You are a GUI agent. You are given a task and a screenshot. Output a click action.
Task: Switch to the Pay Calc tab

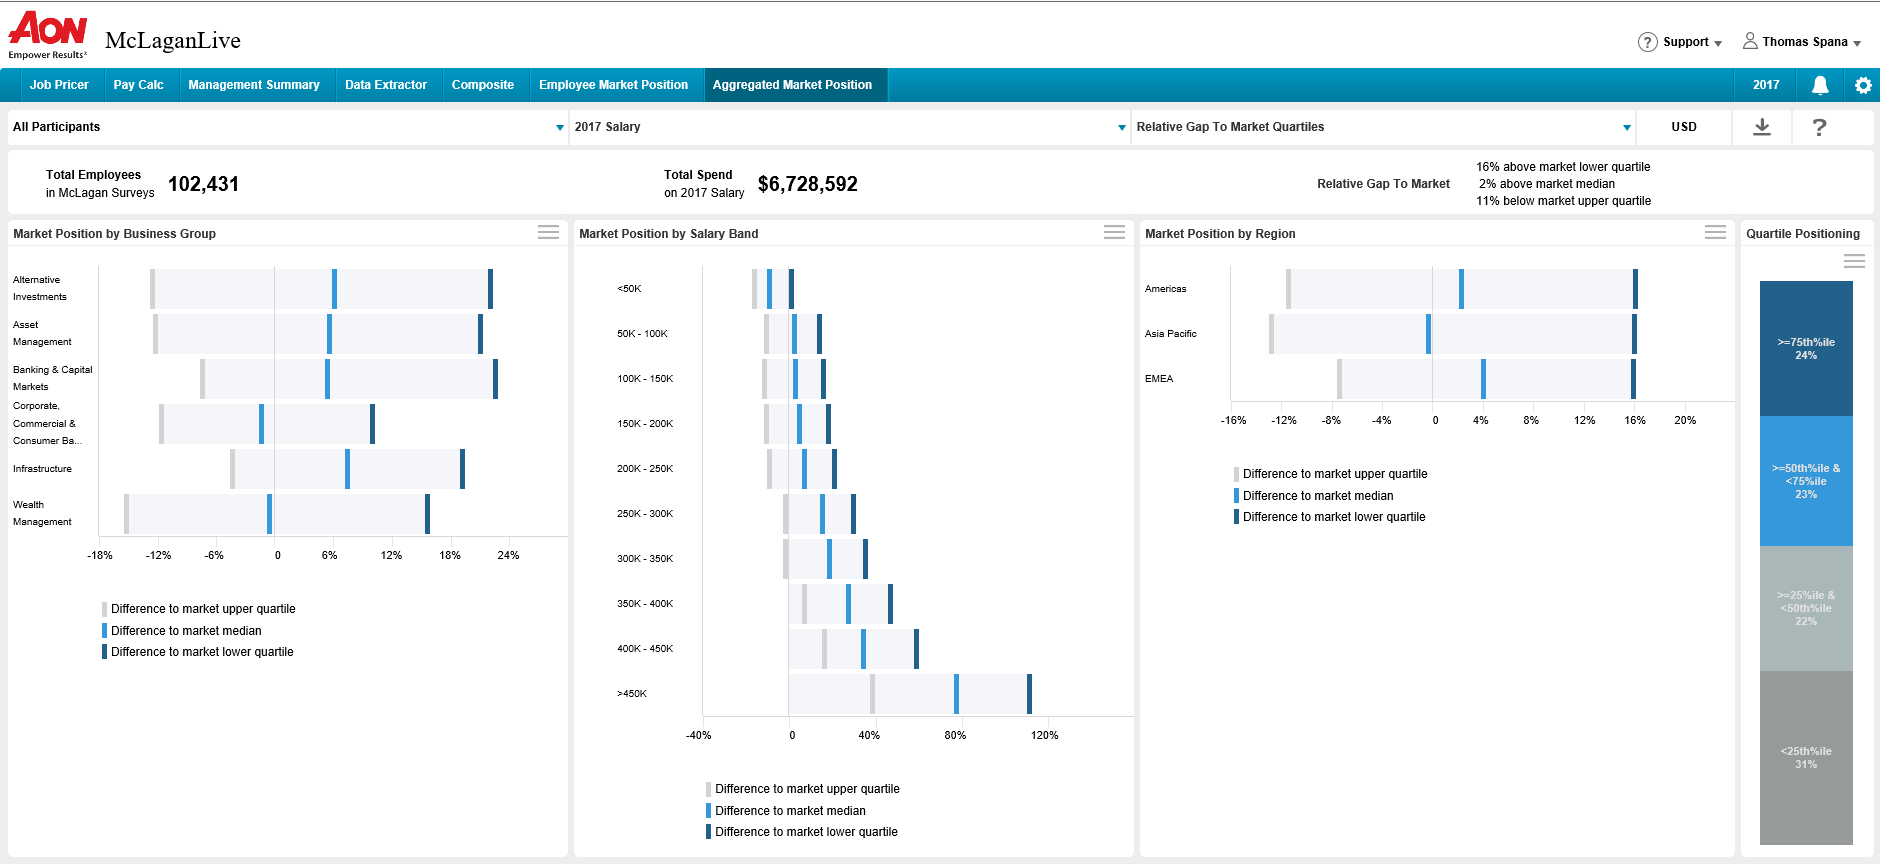point(138,85)
